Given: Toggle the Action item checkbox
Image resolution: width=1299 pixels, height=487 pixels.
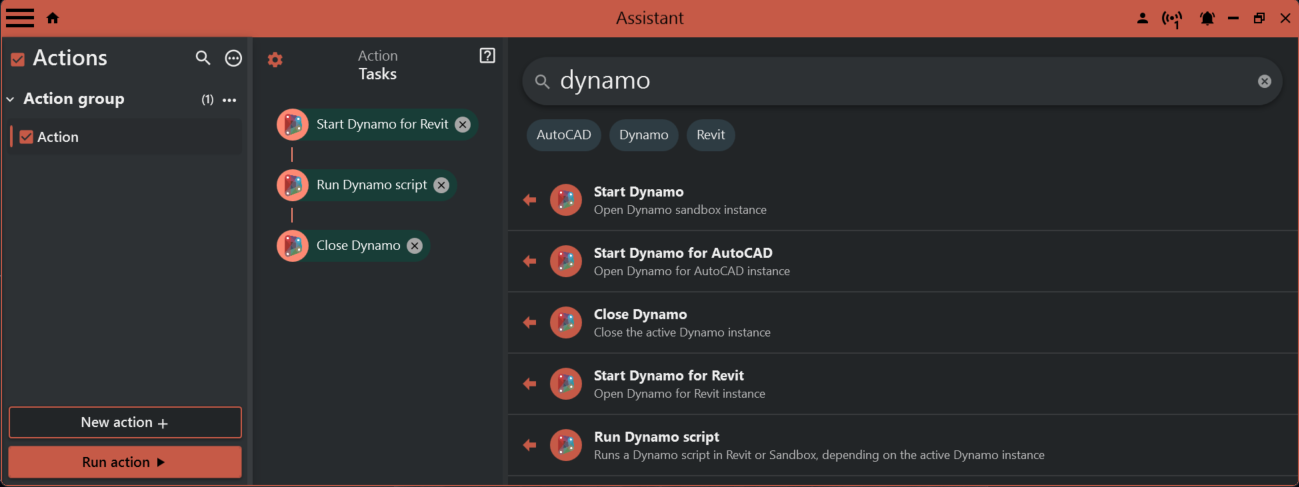Looking at the screenshot, I should click(x=27, y=137).
